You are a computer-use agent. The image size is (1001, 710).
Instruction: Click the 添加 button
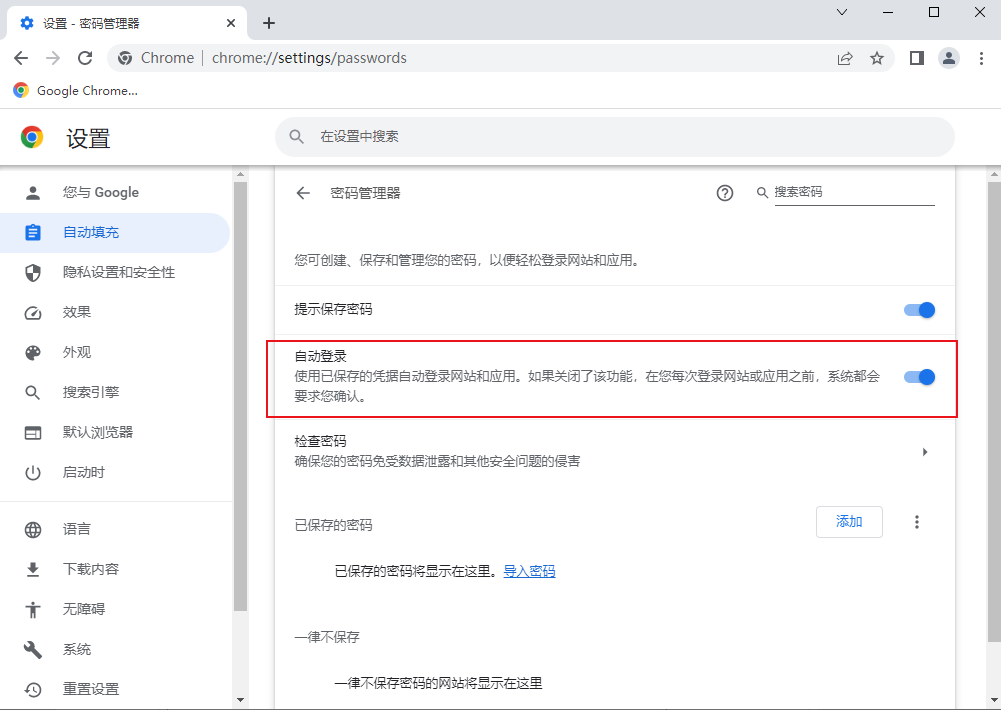(x=849, y=521)
